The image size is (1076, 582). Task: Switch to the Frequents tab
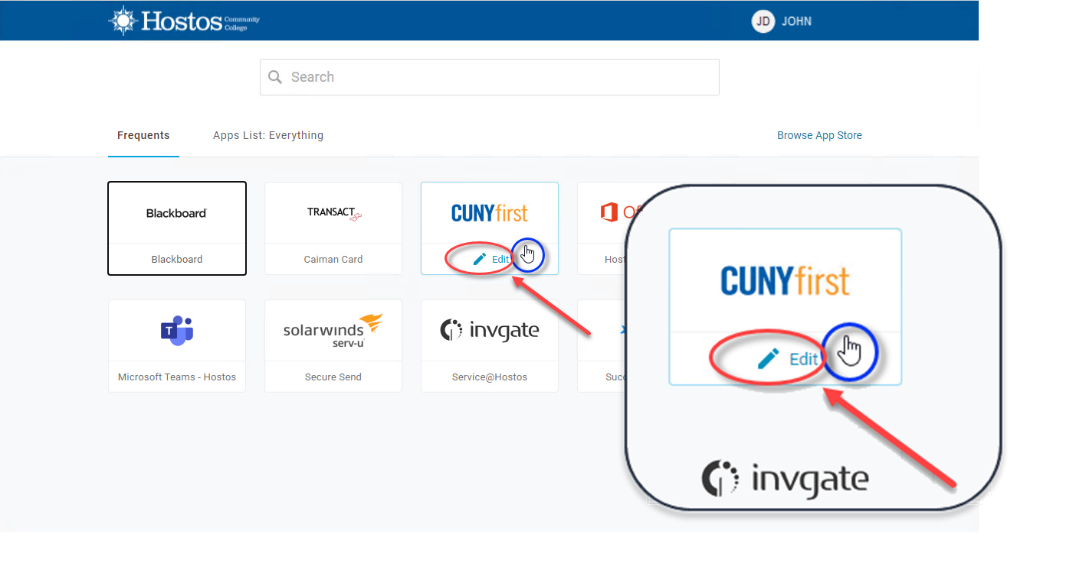(143, 135)
